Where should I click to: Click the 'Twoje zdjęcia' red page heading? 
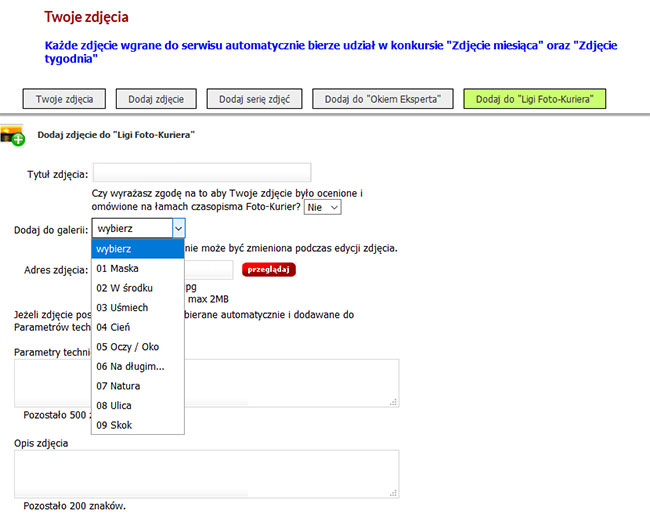coord(86,17)
